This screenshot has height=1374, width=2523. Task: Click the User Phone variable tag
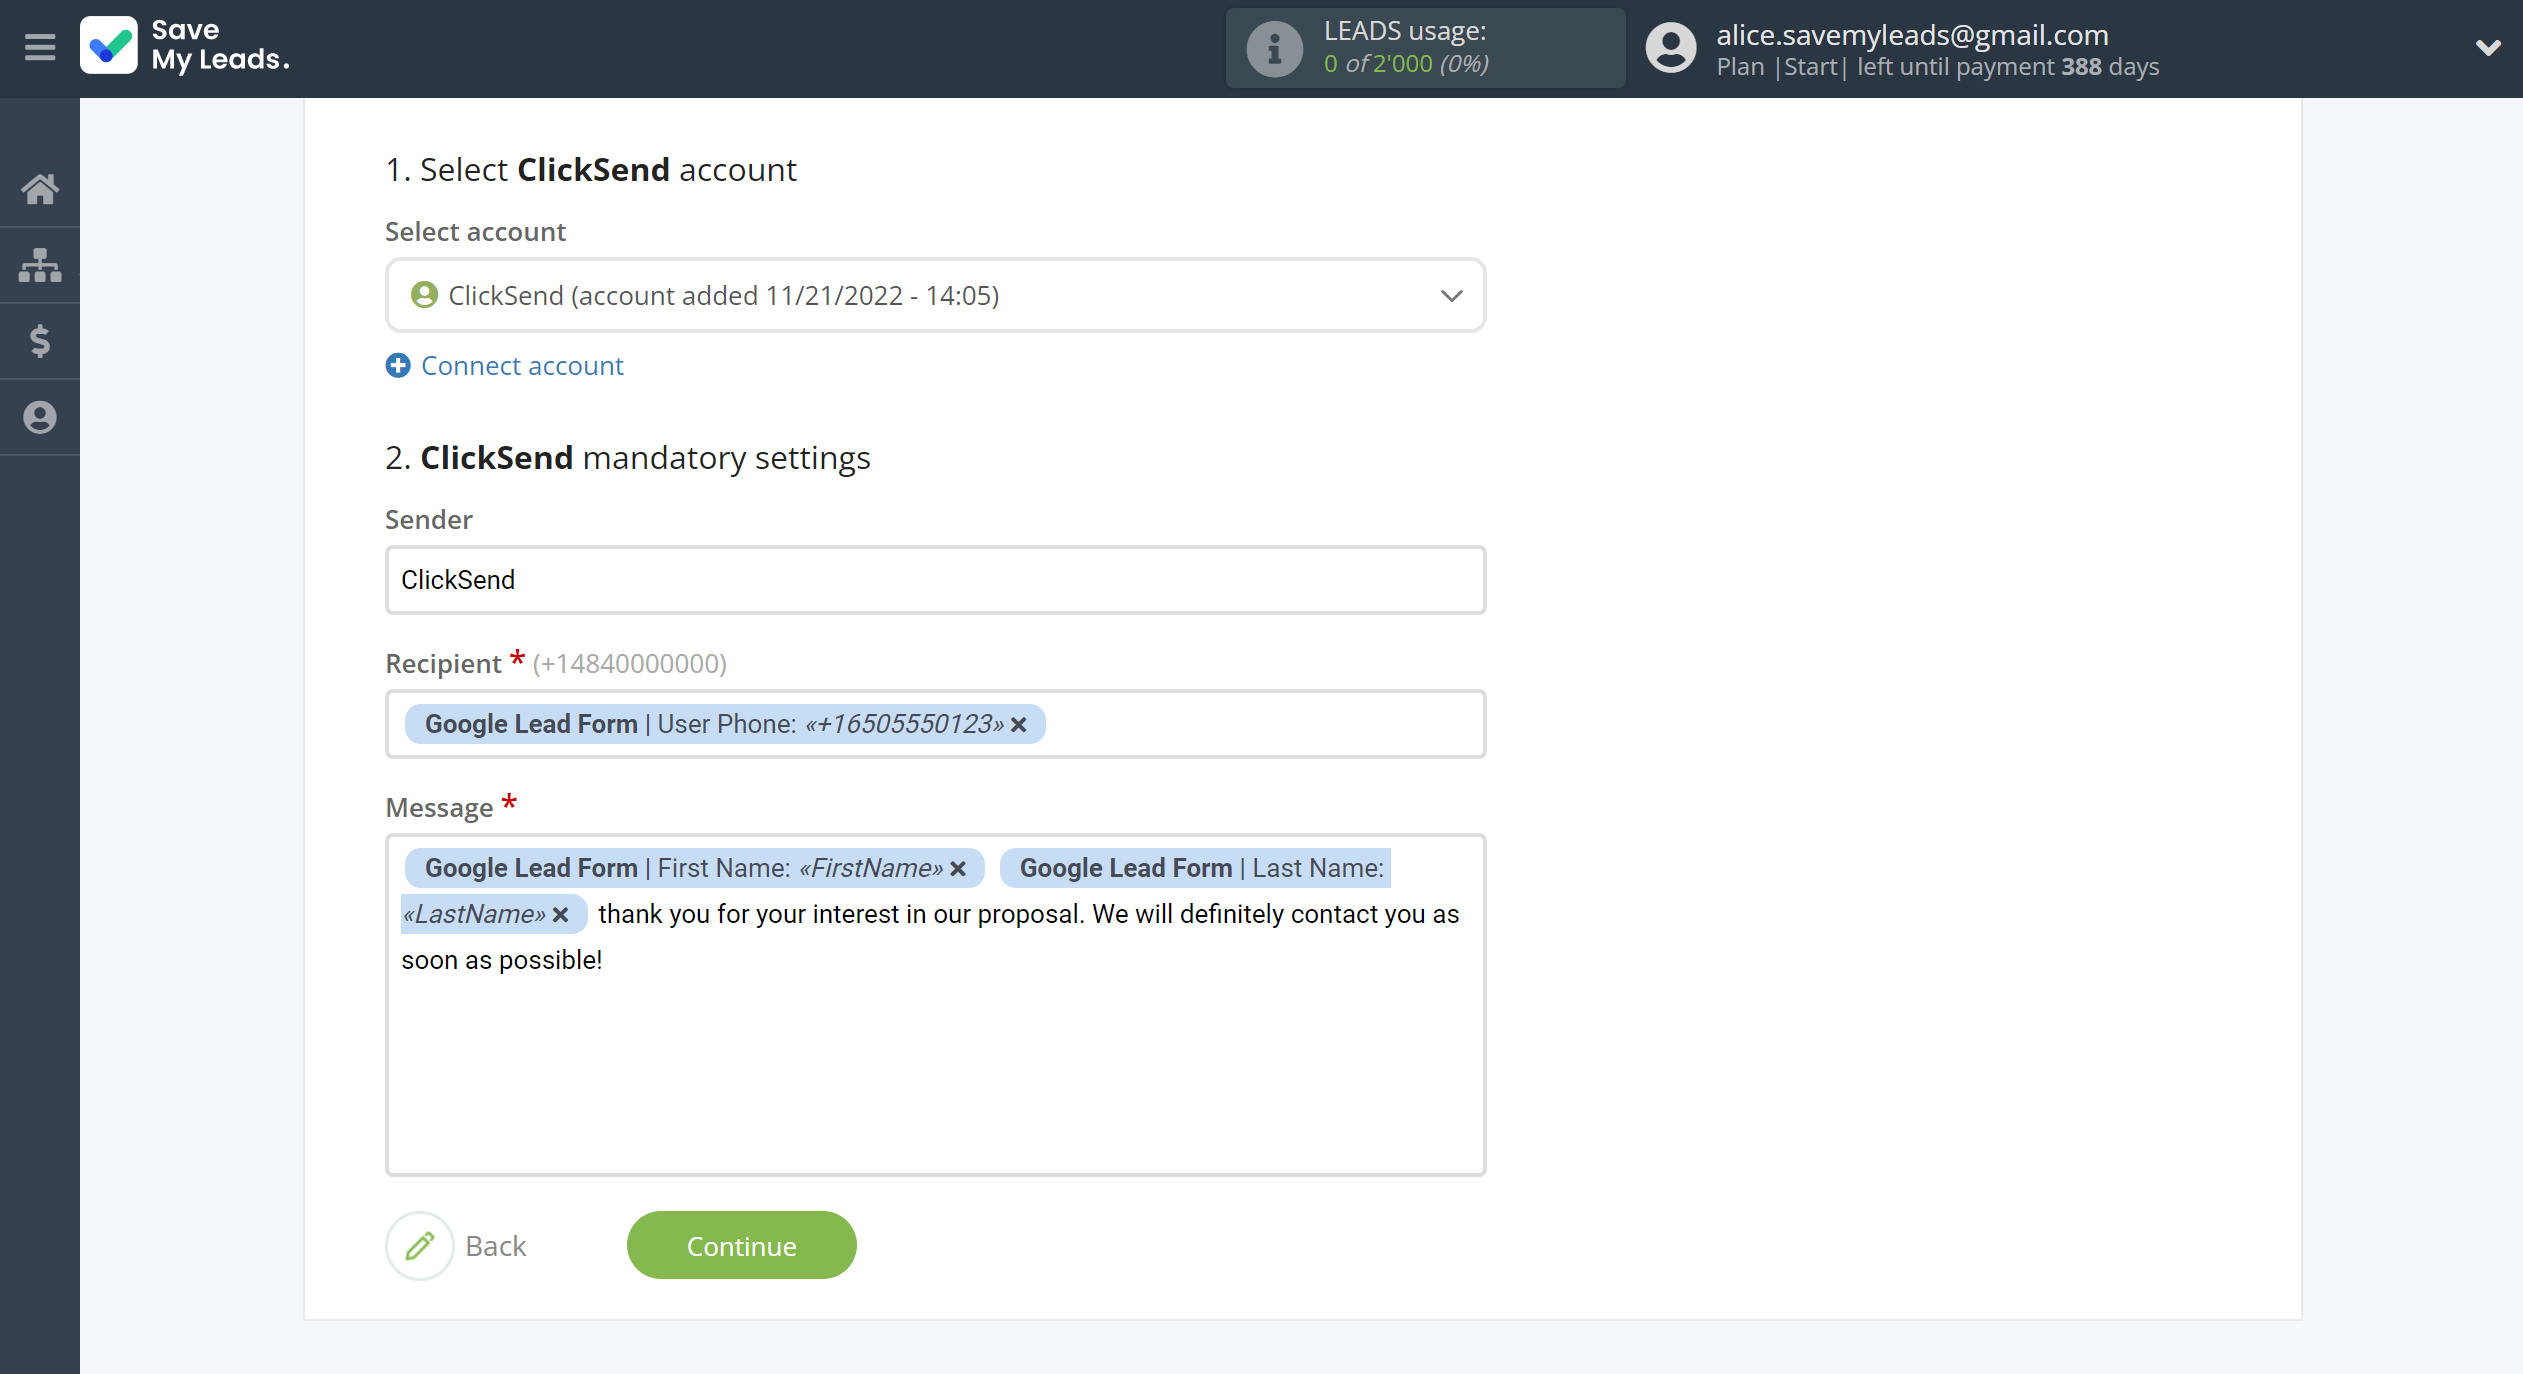coord(725,724)
